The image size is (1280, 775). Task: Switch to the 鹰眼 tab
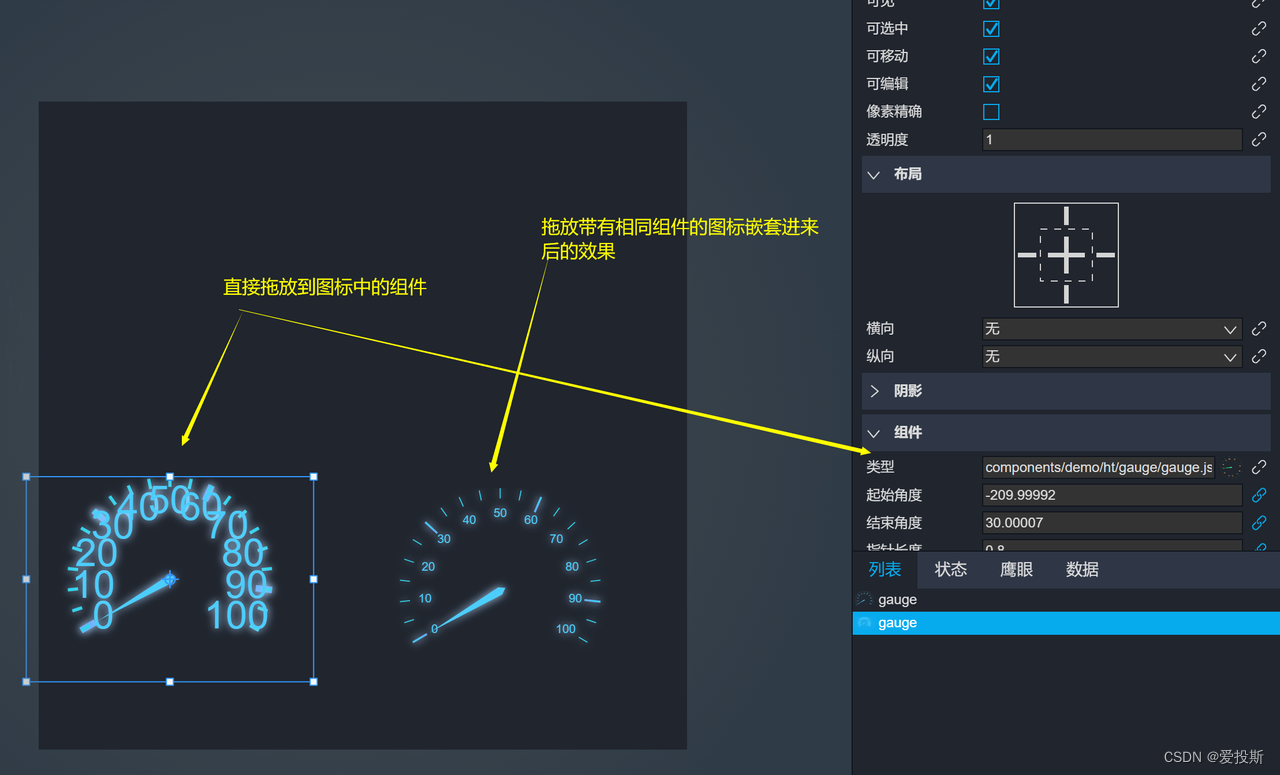coord(1015,569)
